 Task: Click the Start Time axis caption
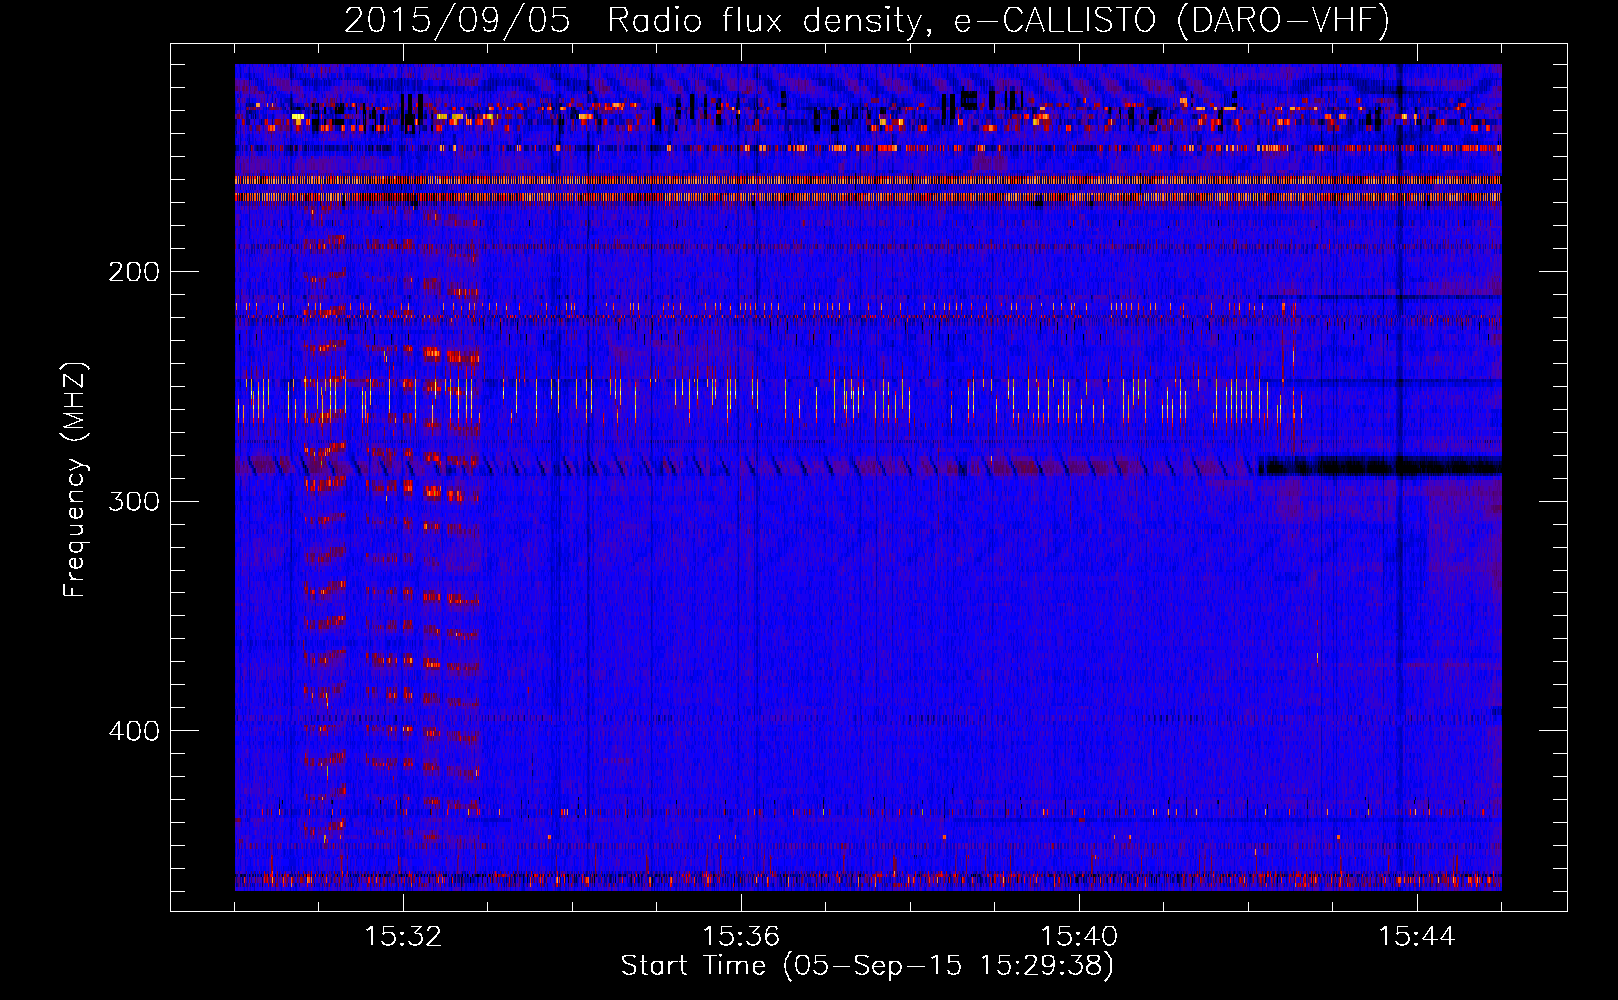coord(867,966)
